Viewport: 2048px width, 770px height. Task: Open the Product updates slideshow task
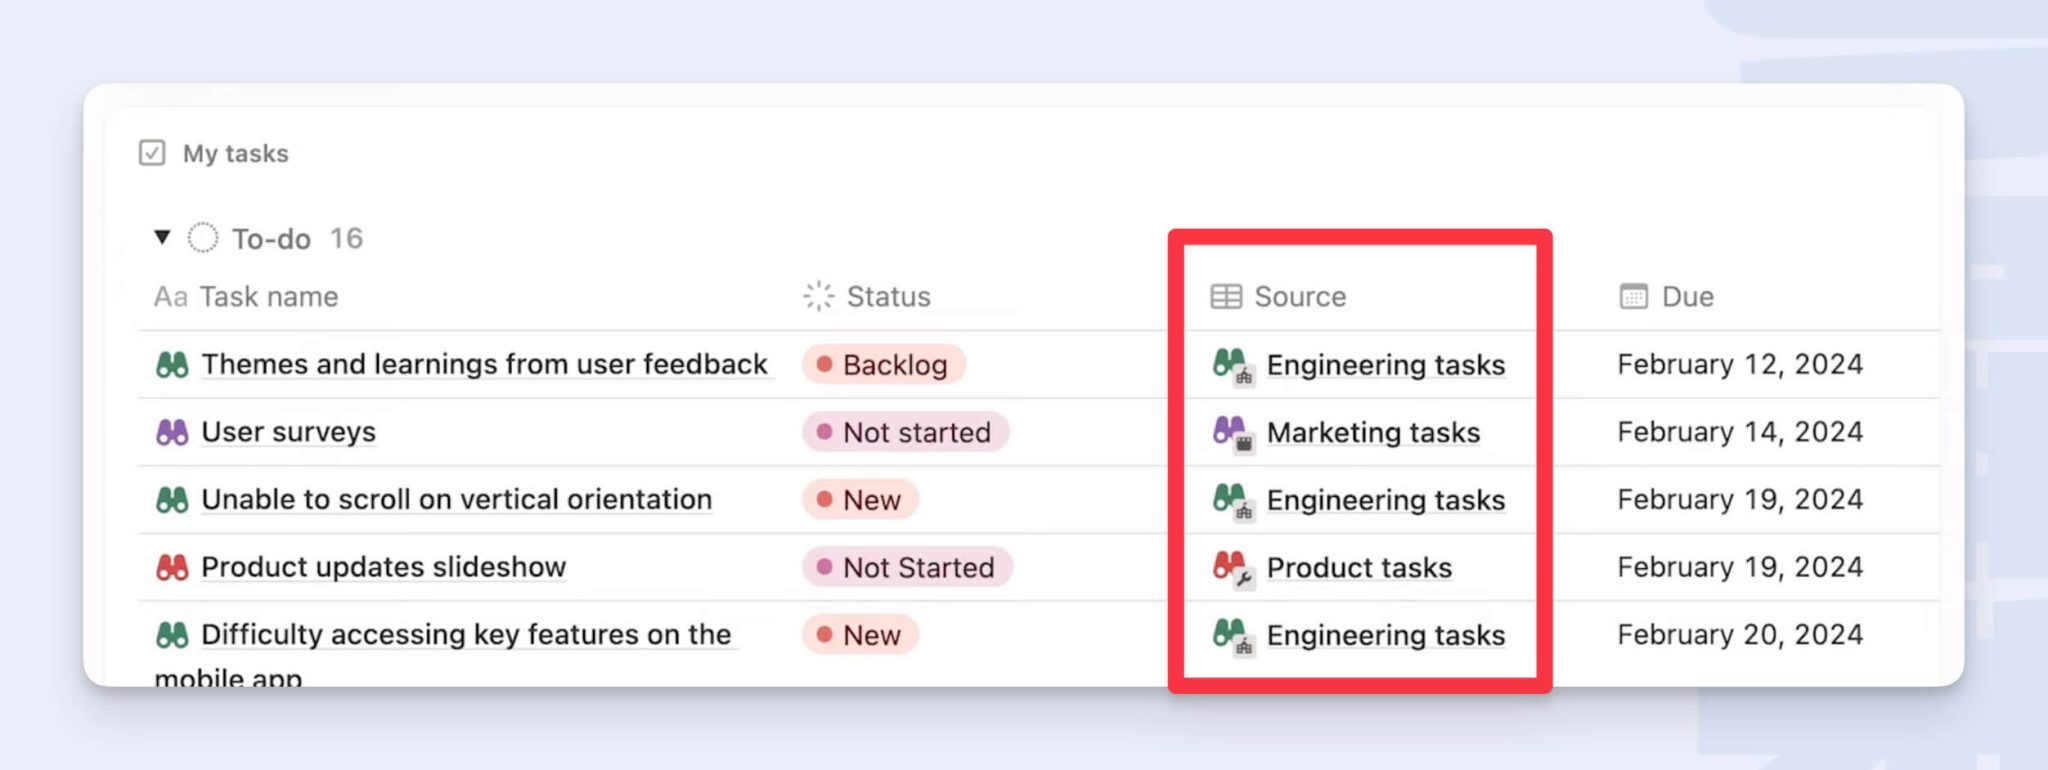(383, 567)
